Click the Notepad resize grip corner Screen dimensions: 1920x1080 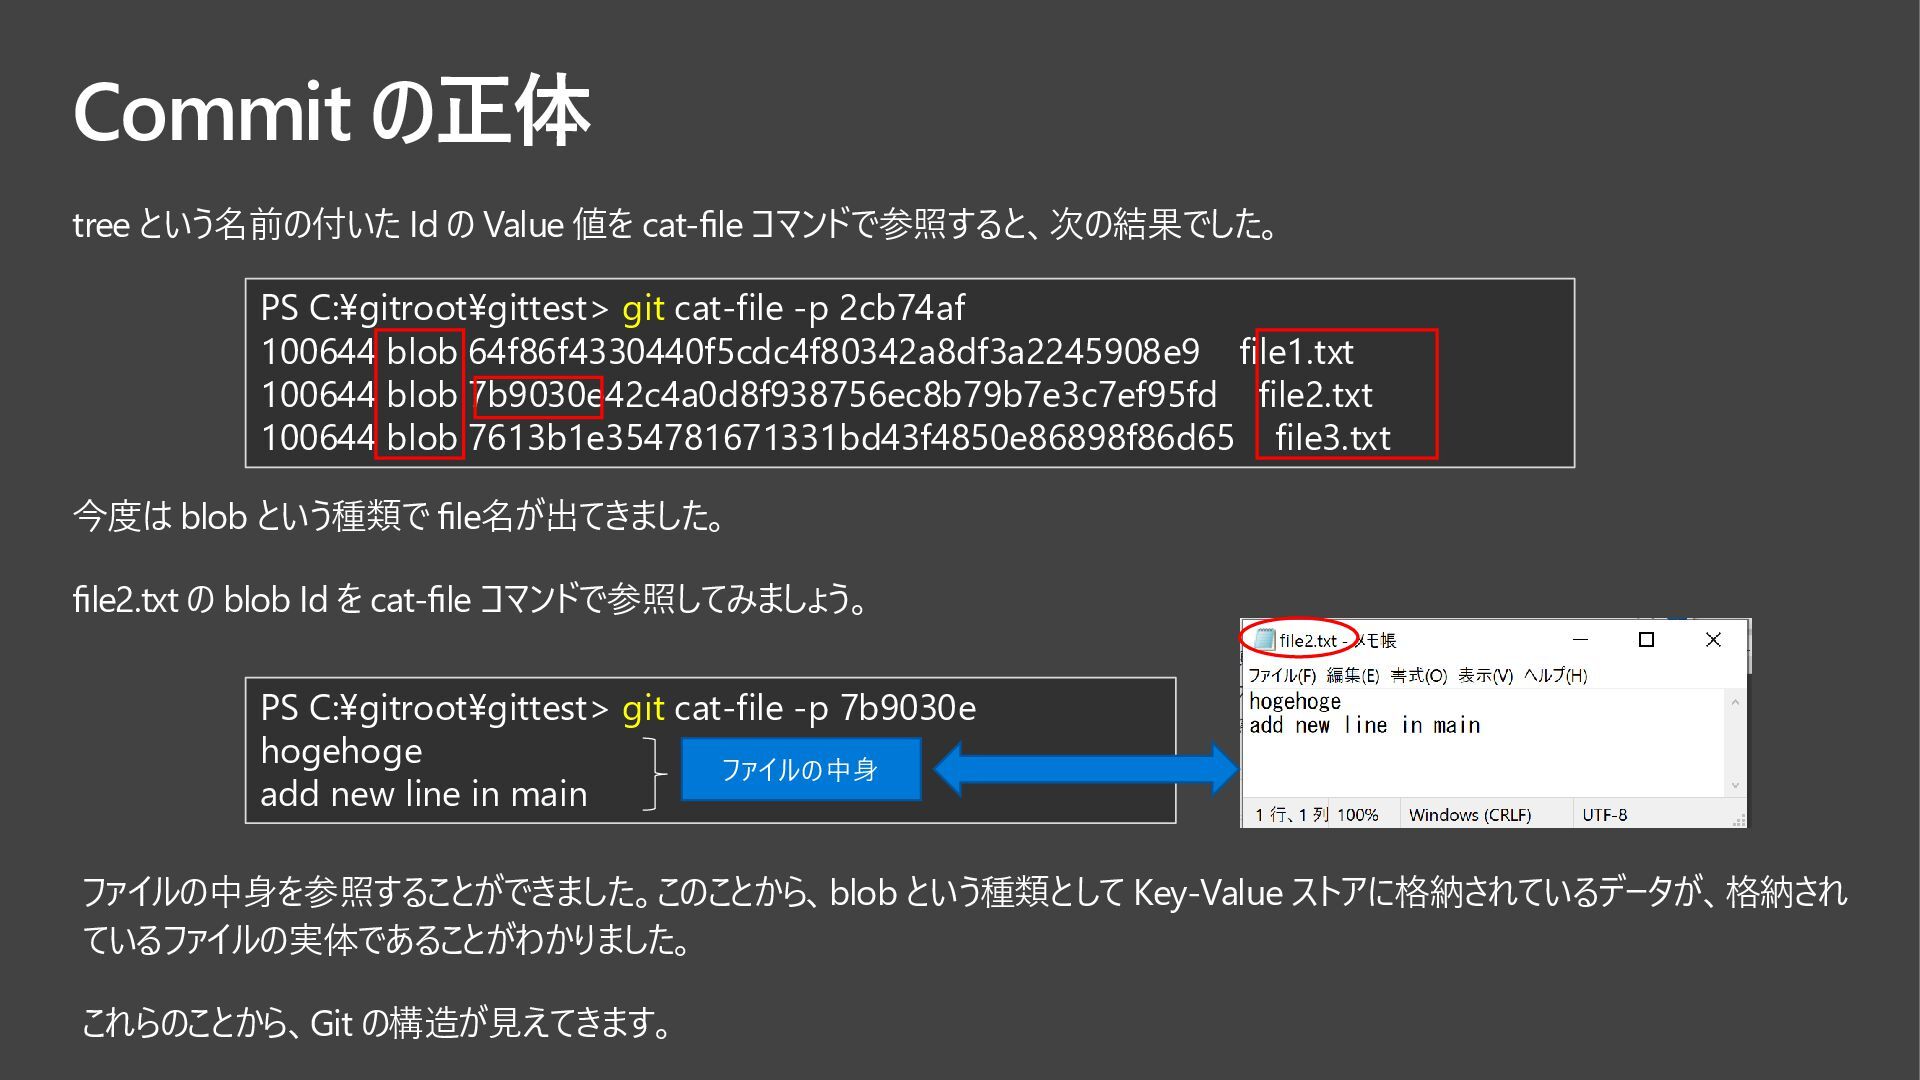[x=1739, y=820]
